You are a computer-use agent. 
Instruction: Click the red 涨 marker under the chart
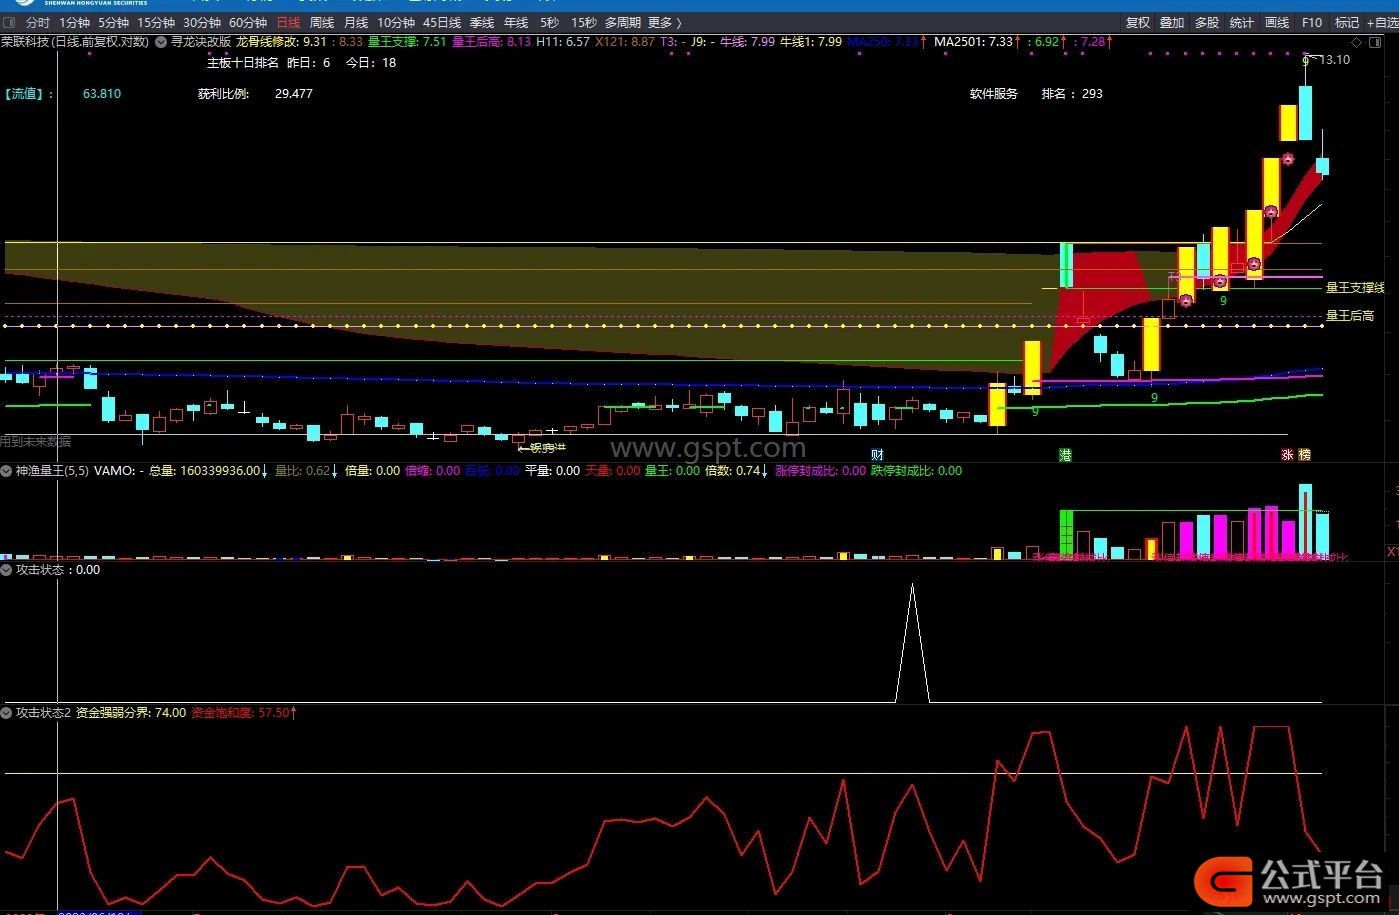(1288, 454)
